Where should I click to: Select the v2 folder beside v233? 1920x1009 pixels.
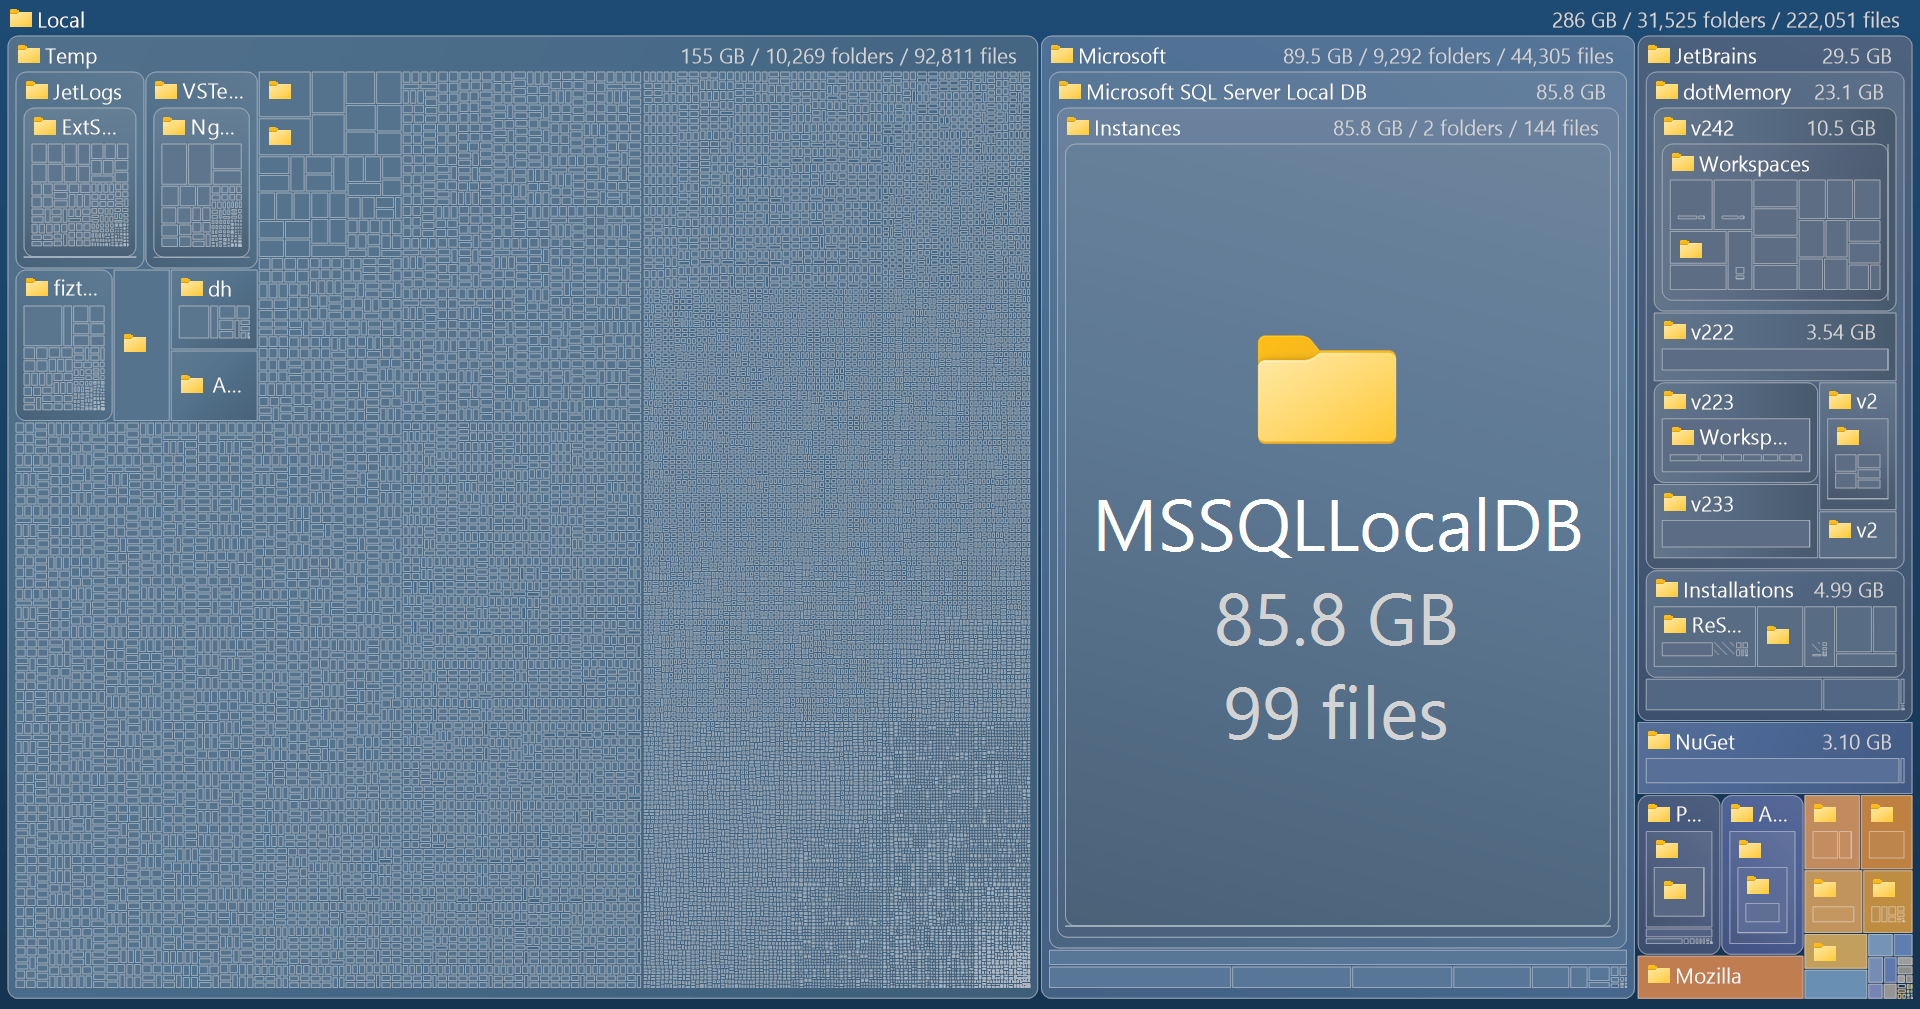coord(1840,530)
